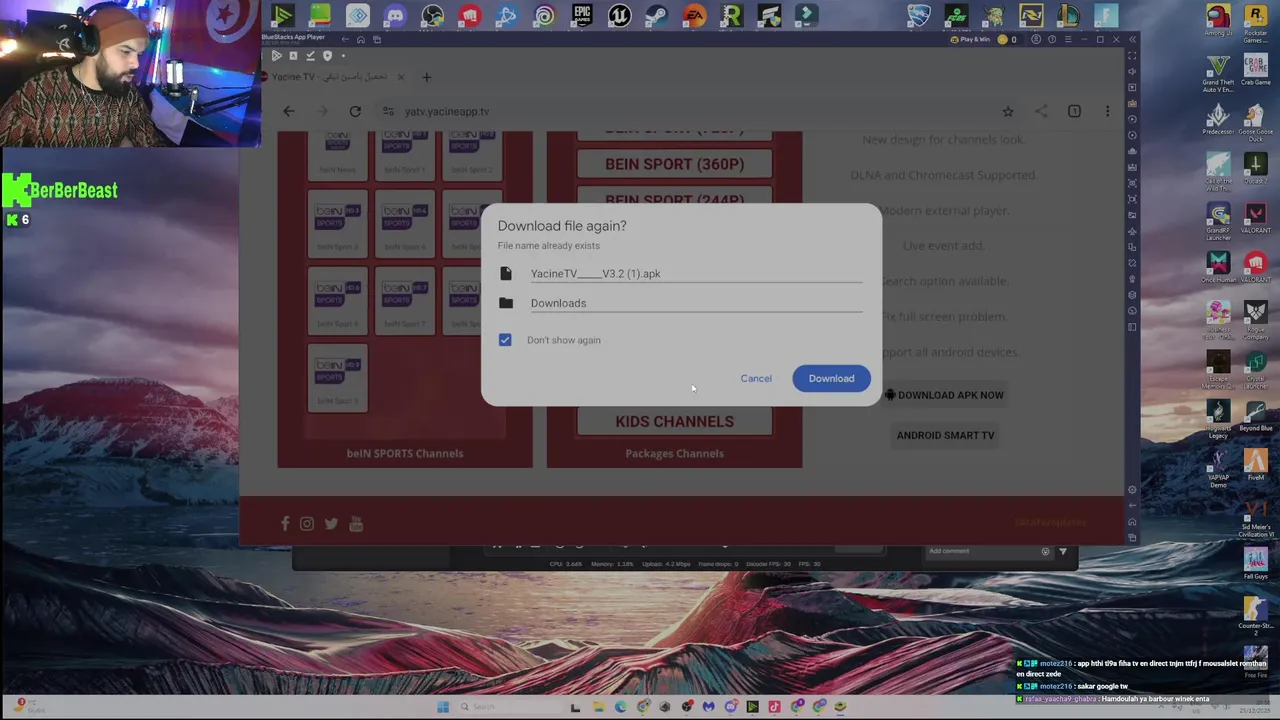Open Crab Game desktop icon
The height and width of the screenshot is (720, 1280).
tap(1255, 70)
